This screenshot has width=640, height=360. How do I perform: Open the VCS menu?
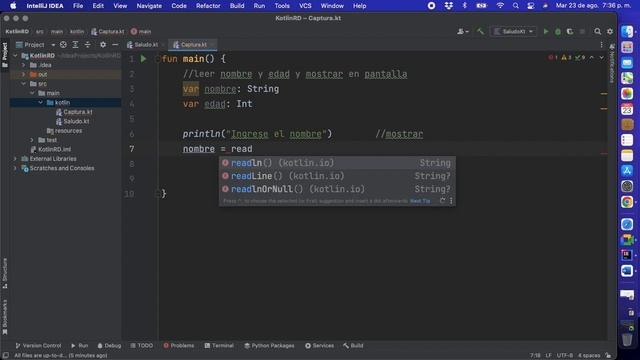click(x=305, y=6)
